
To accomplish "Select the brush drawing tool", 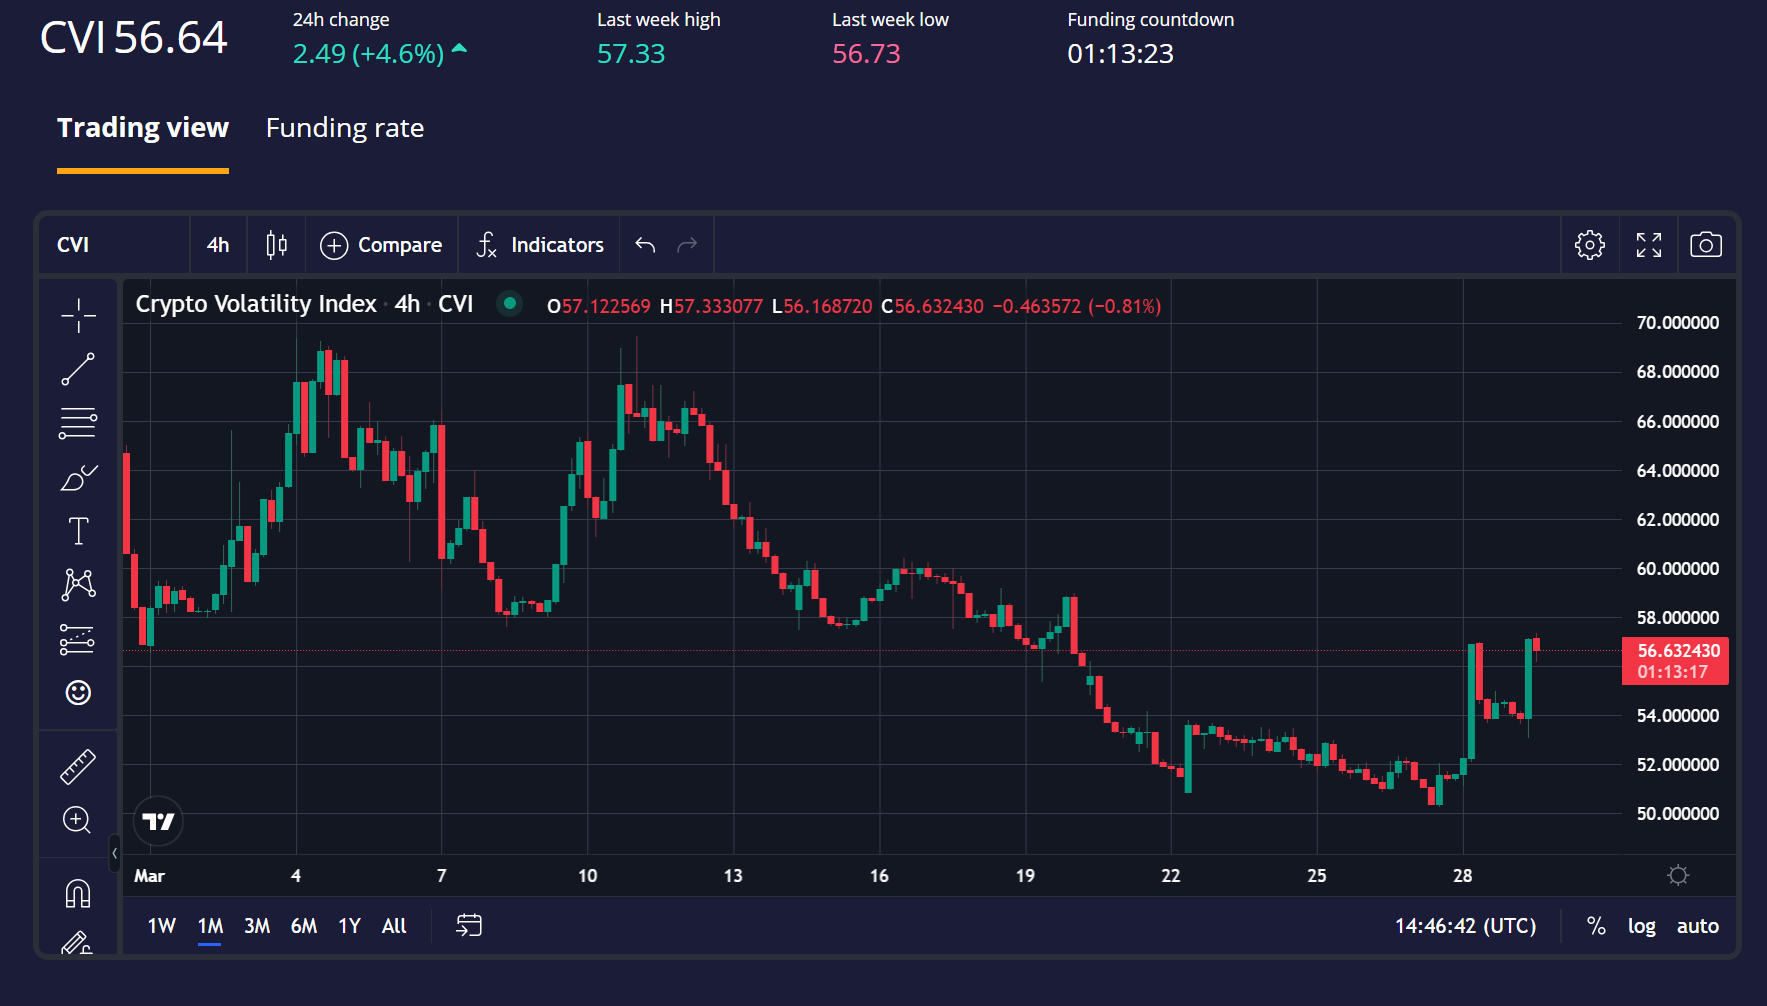I will [x=78, y=478].
